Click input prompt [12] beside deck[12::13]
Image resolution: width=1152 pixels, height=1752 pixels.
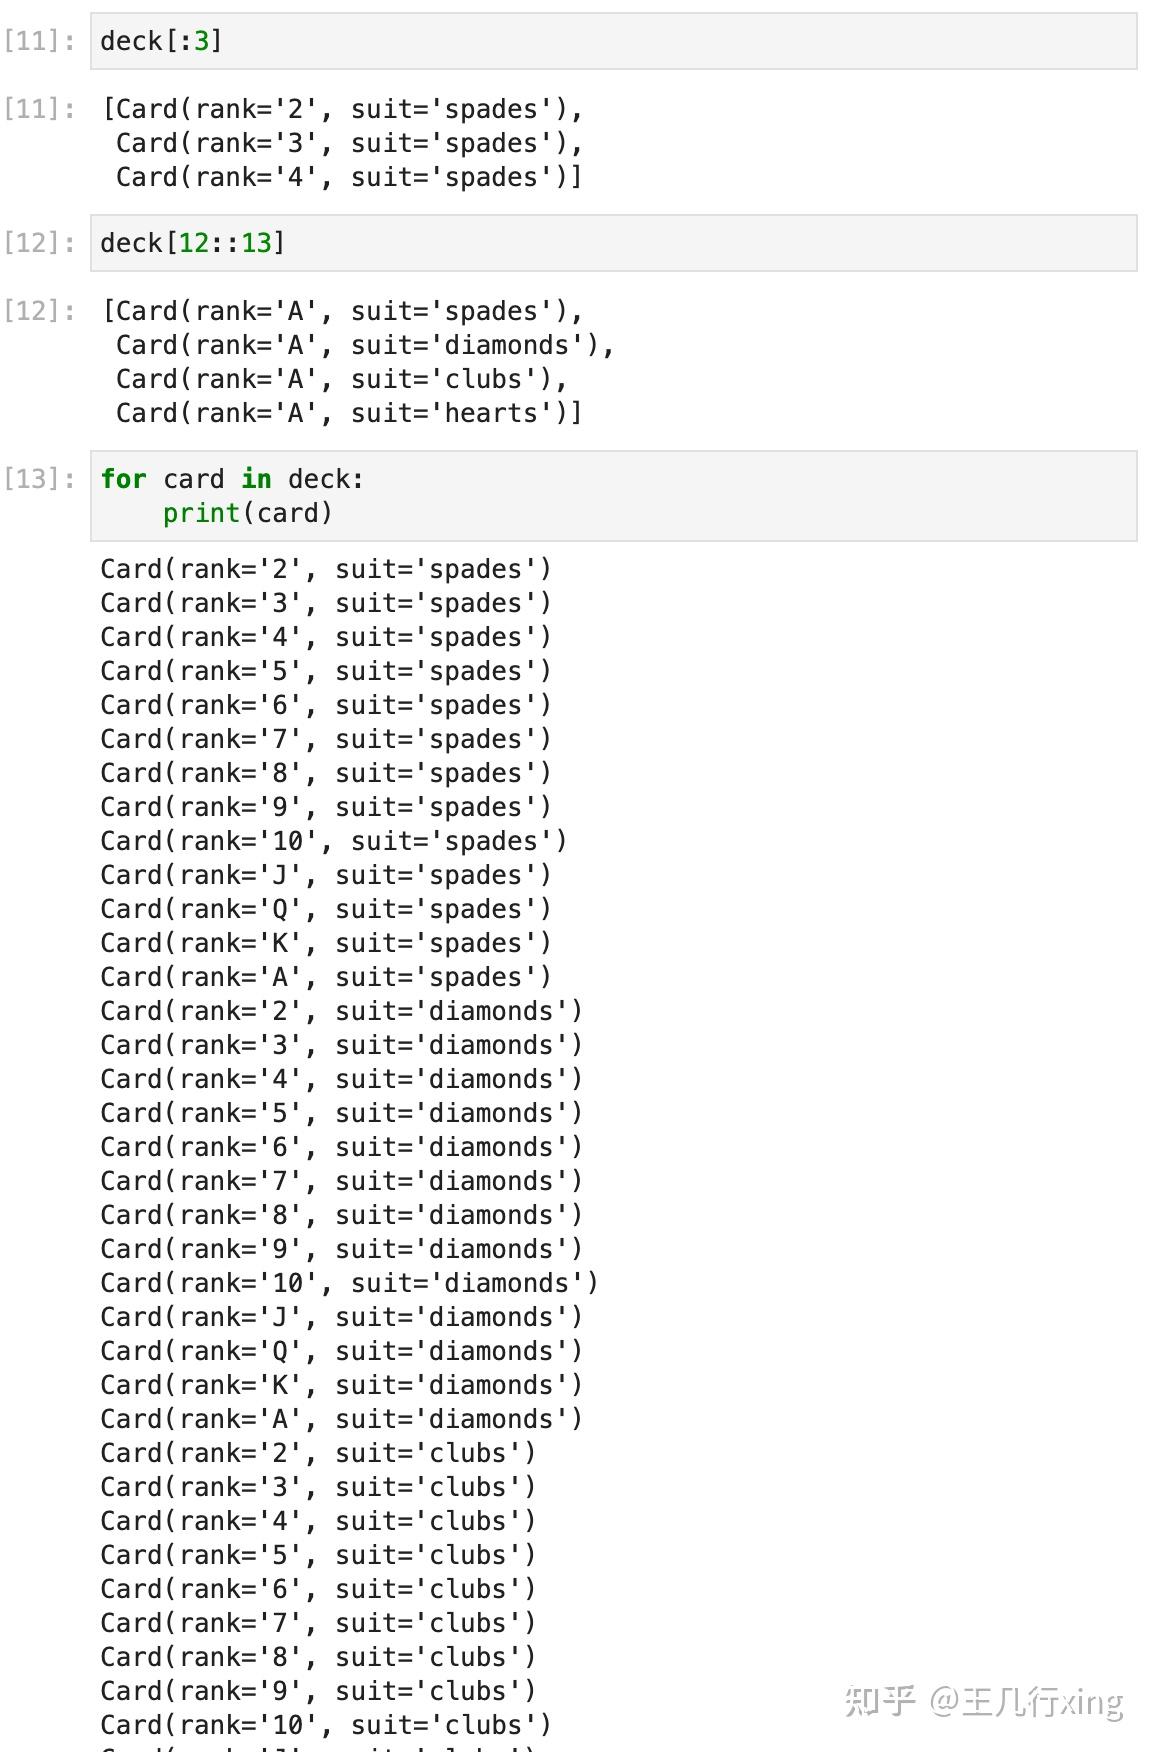click(39, 243)
